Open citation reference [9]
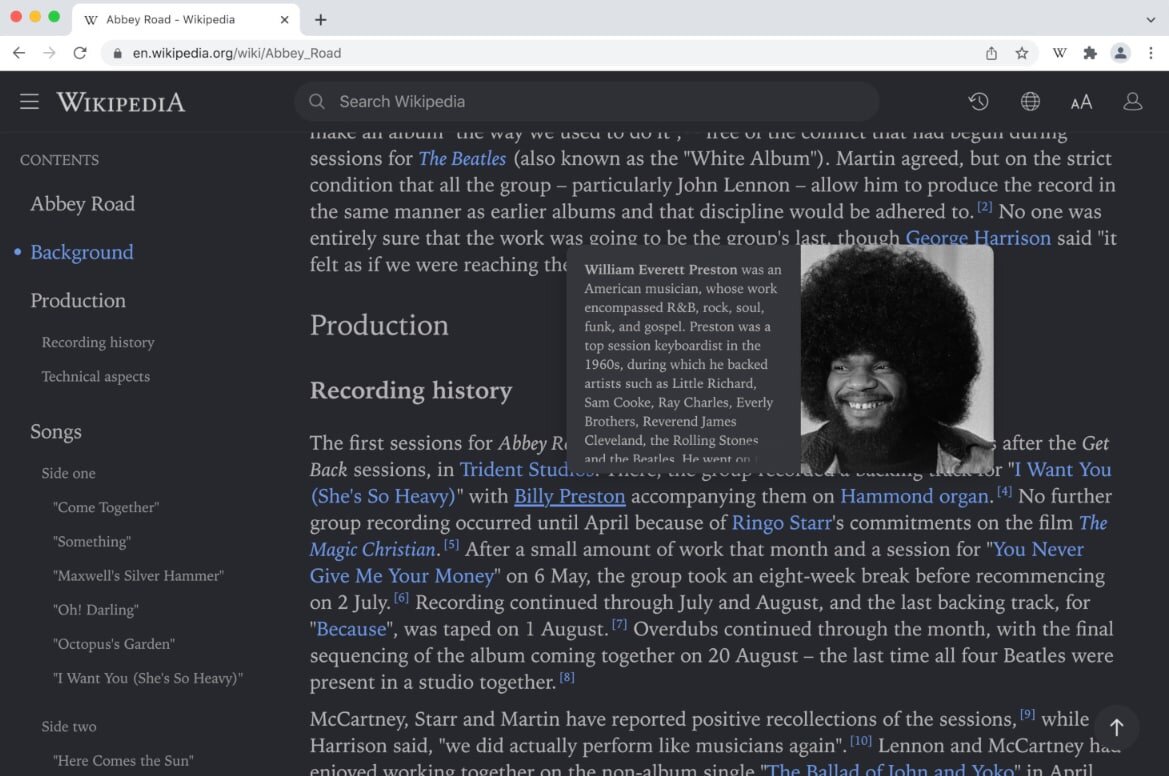The image size is (1169, 776). 1027,714
